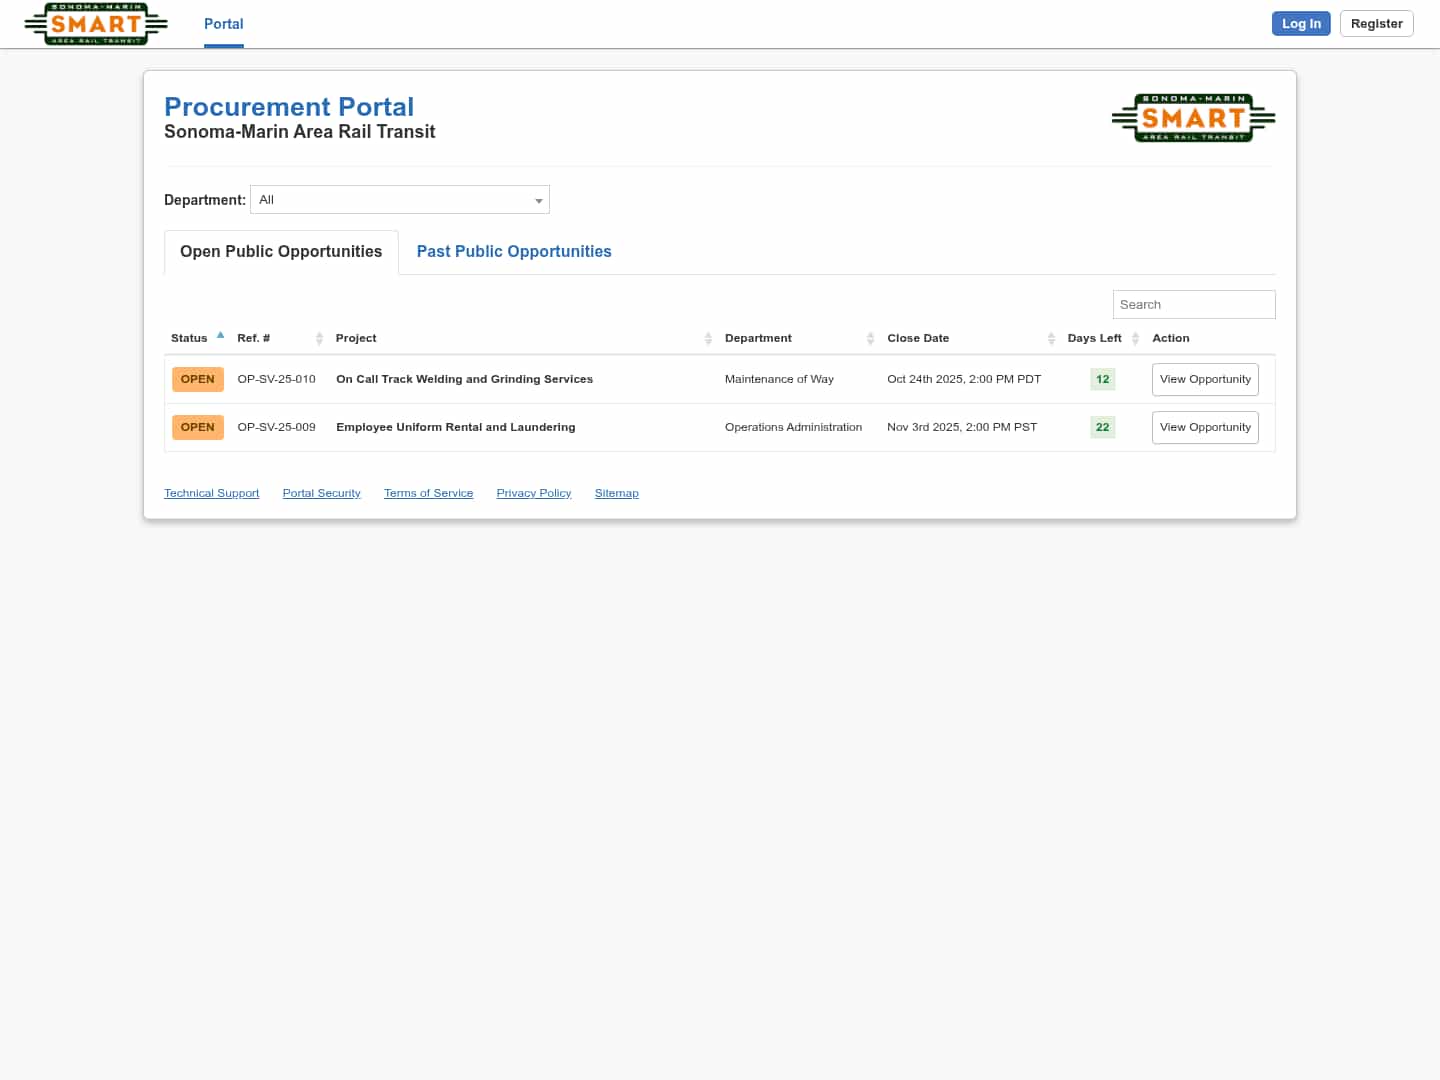Click the Log In button
The width and height of the screenshot is (1440, 1080).
1301,24
